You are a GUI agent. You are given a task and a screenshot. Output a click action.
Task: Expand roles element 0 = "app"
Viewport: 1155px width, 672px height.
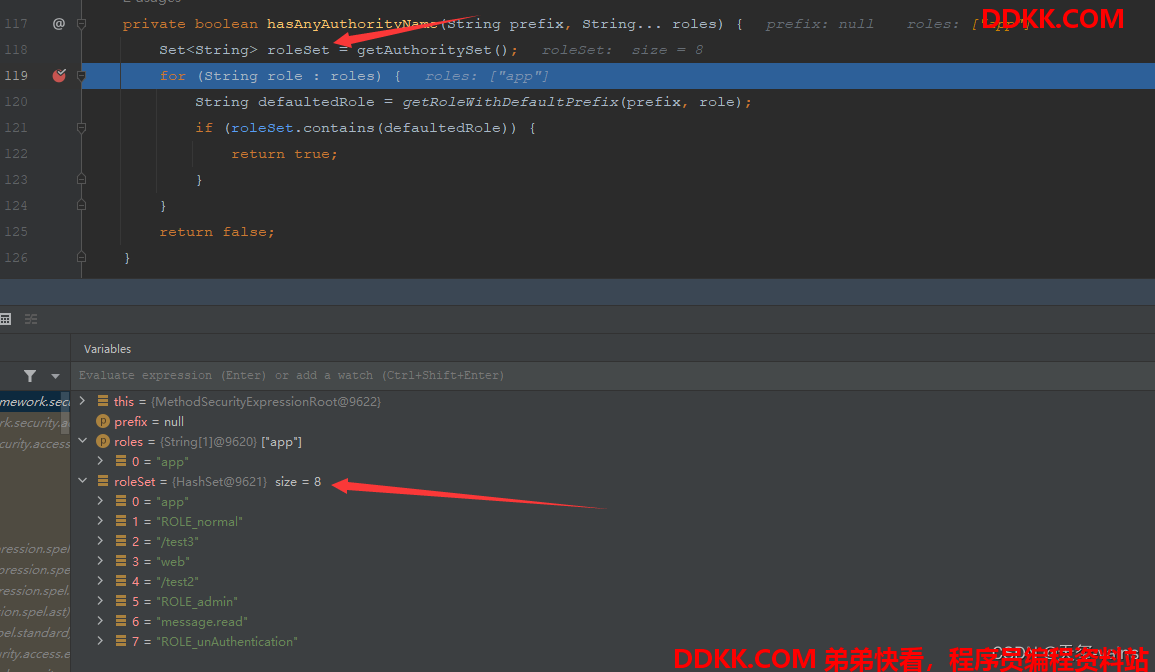(100, 461)
